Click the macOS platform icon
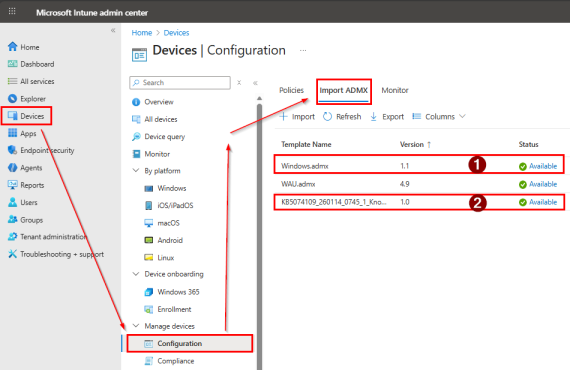570x370 pixels. coord(149,223)
